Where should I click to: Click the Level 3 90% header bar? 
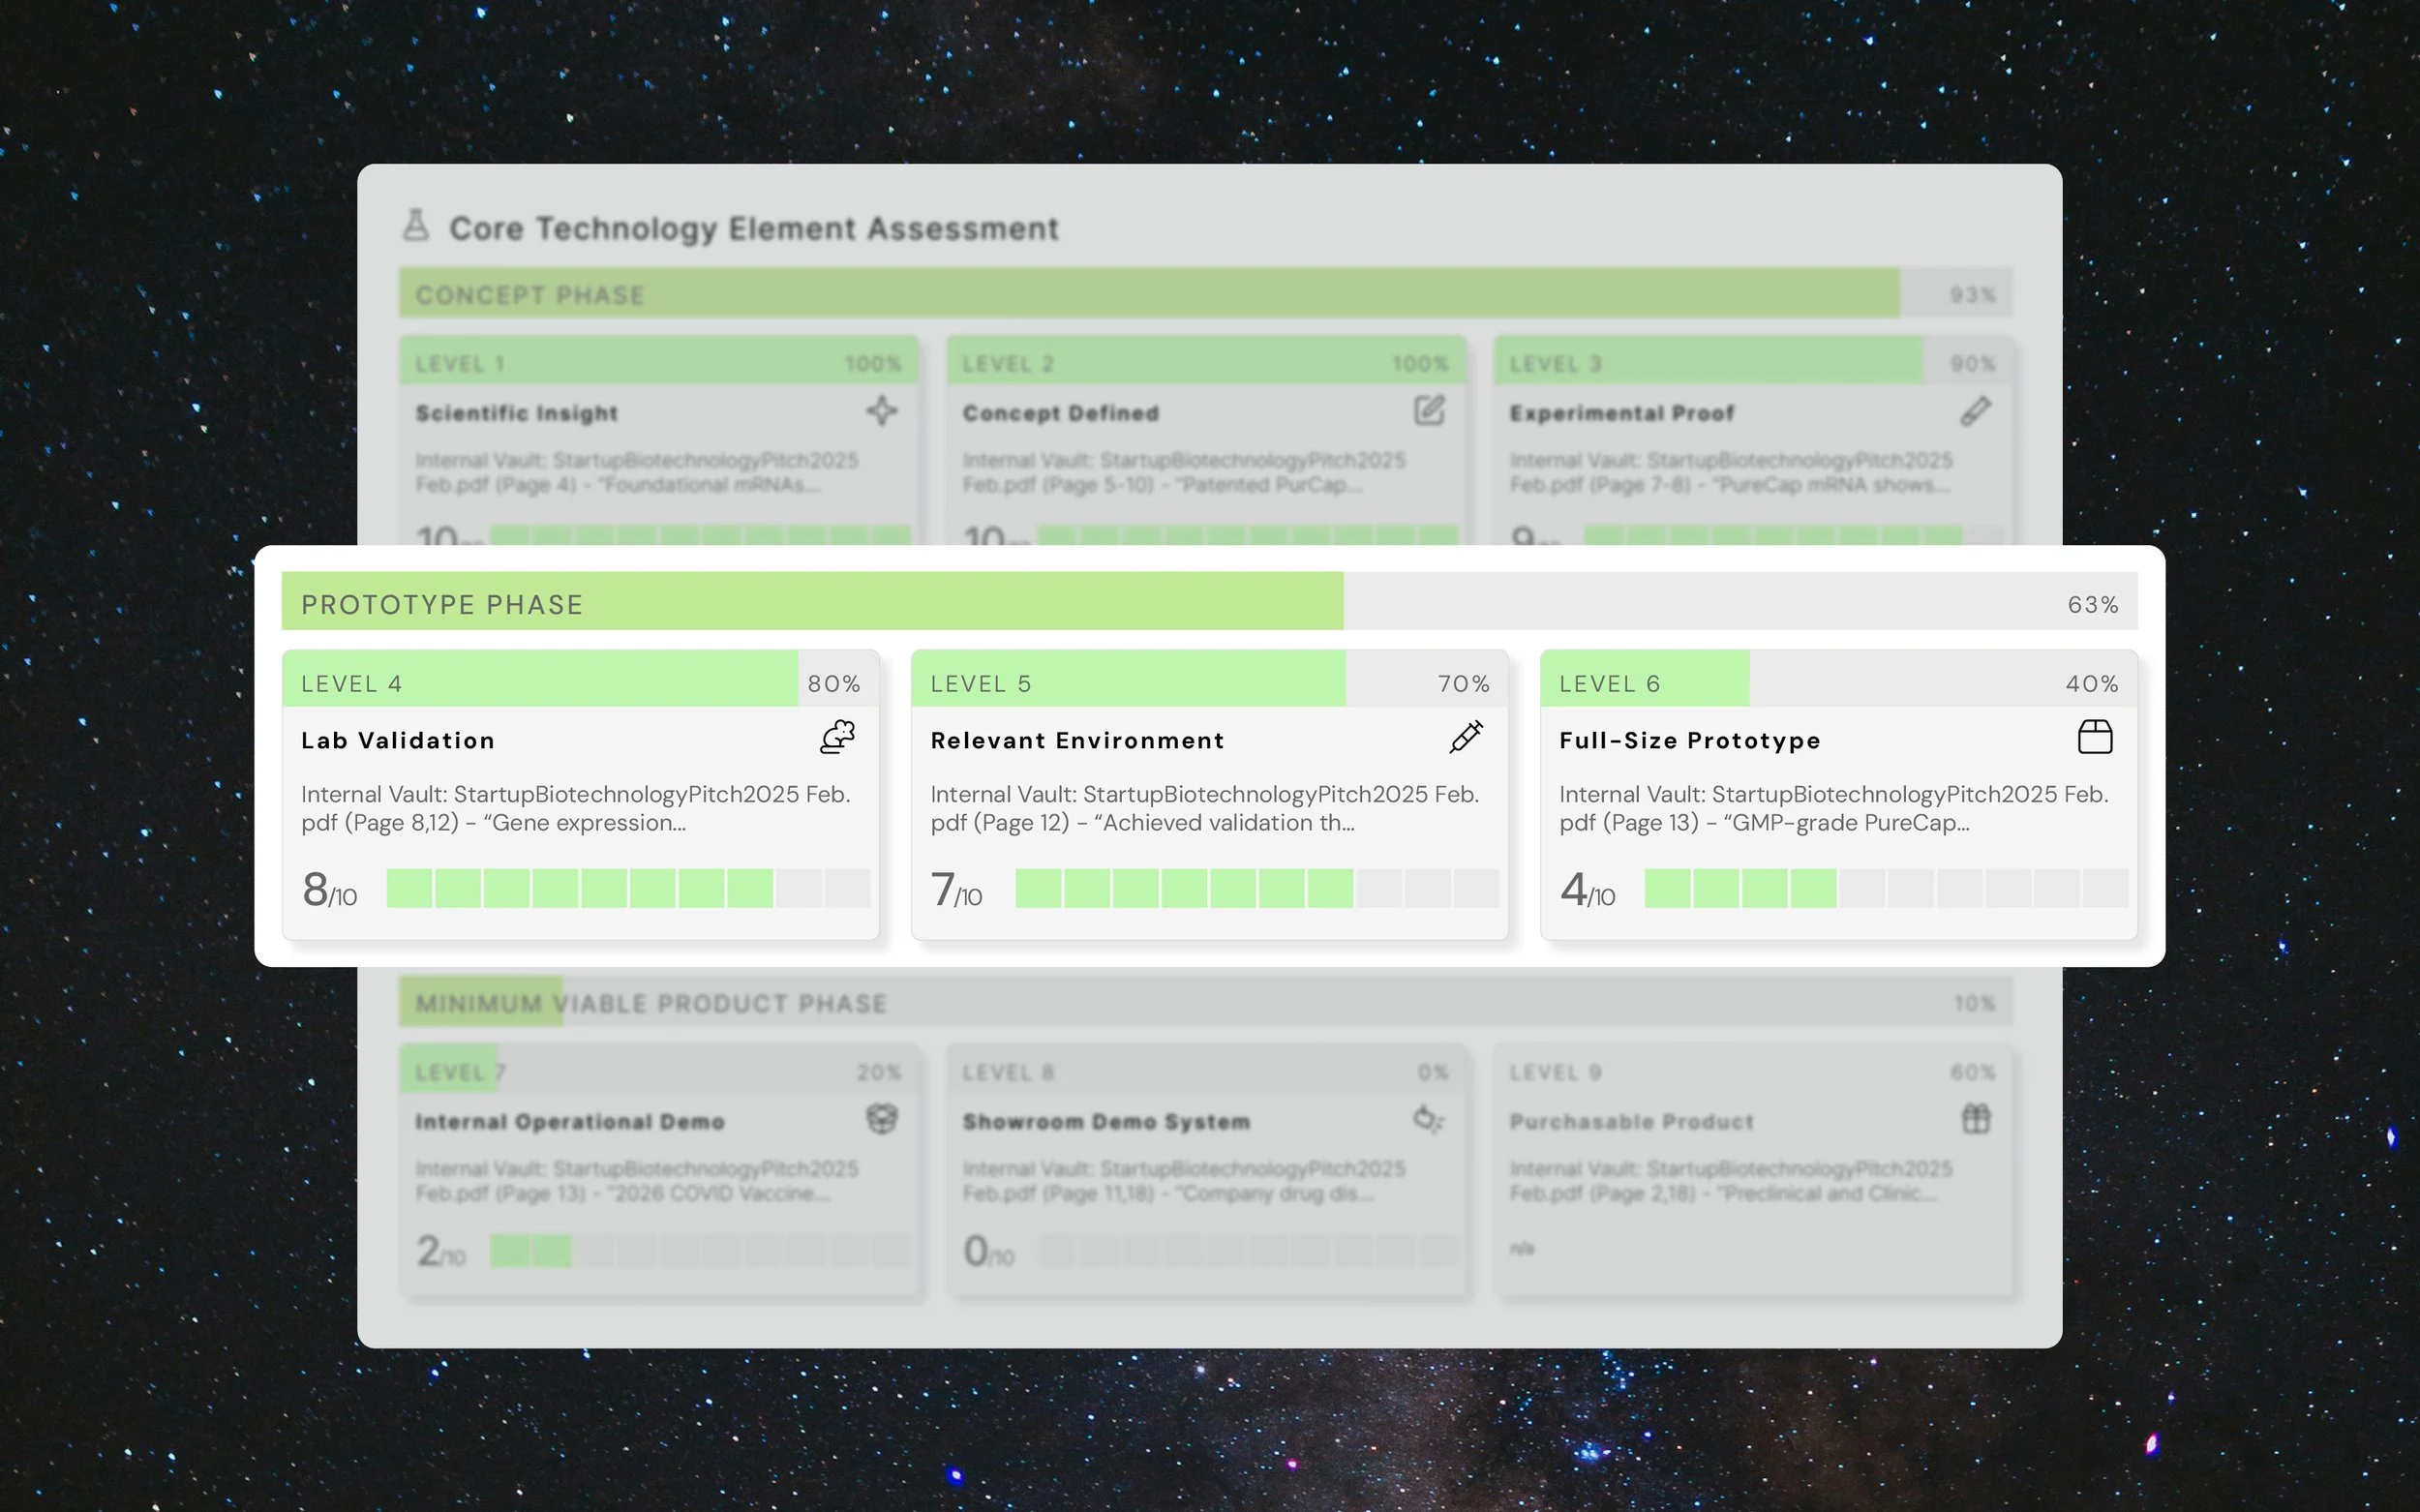click(x=1753, y=361)
